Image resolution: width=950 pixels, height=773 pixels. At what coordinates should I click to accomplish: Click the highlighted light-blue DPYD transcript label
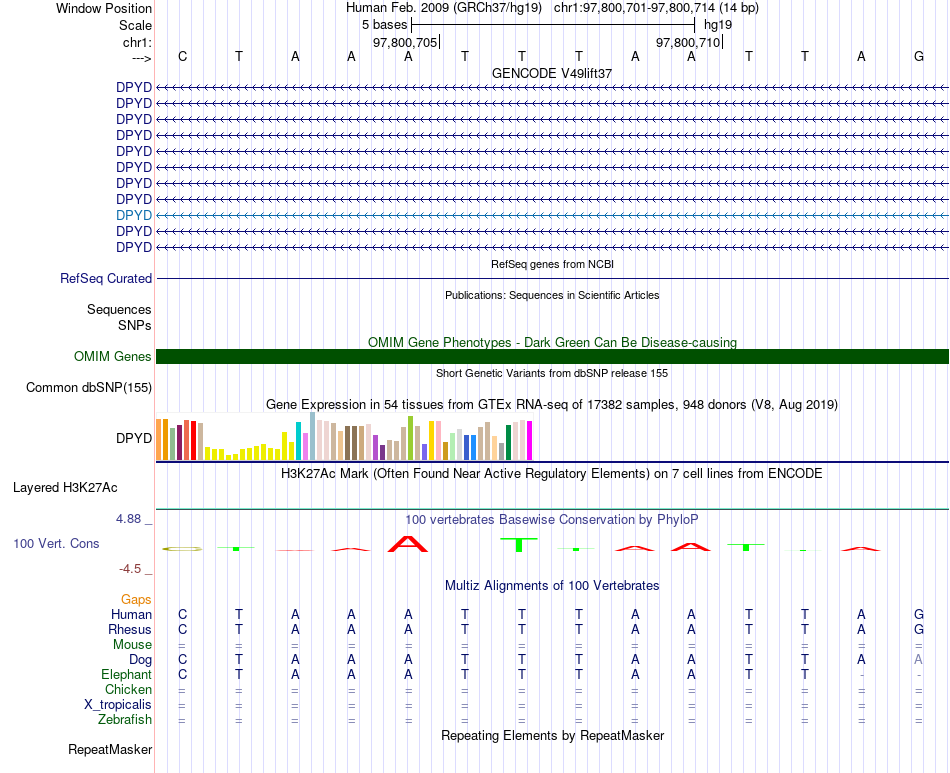point(134,215)
